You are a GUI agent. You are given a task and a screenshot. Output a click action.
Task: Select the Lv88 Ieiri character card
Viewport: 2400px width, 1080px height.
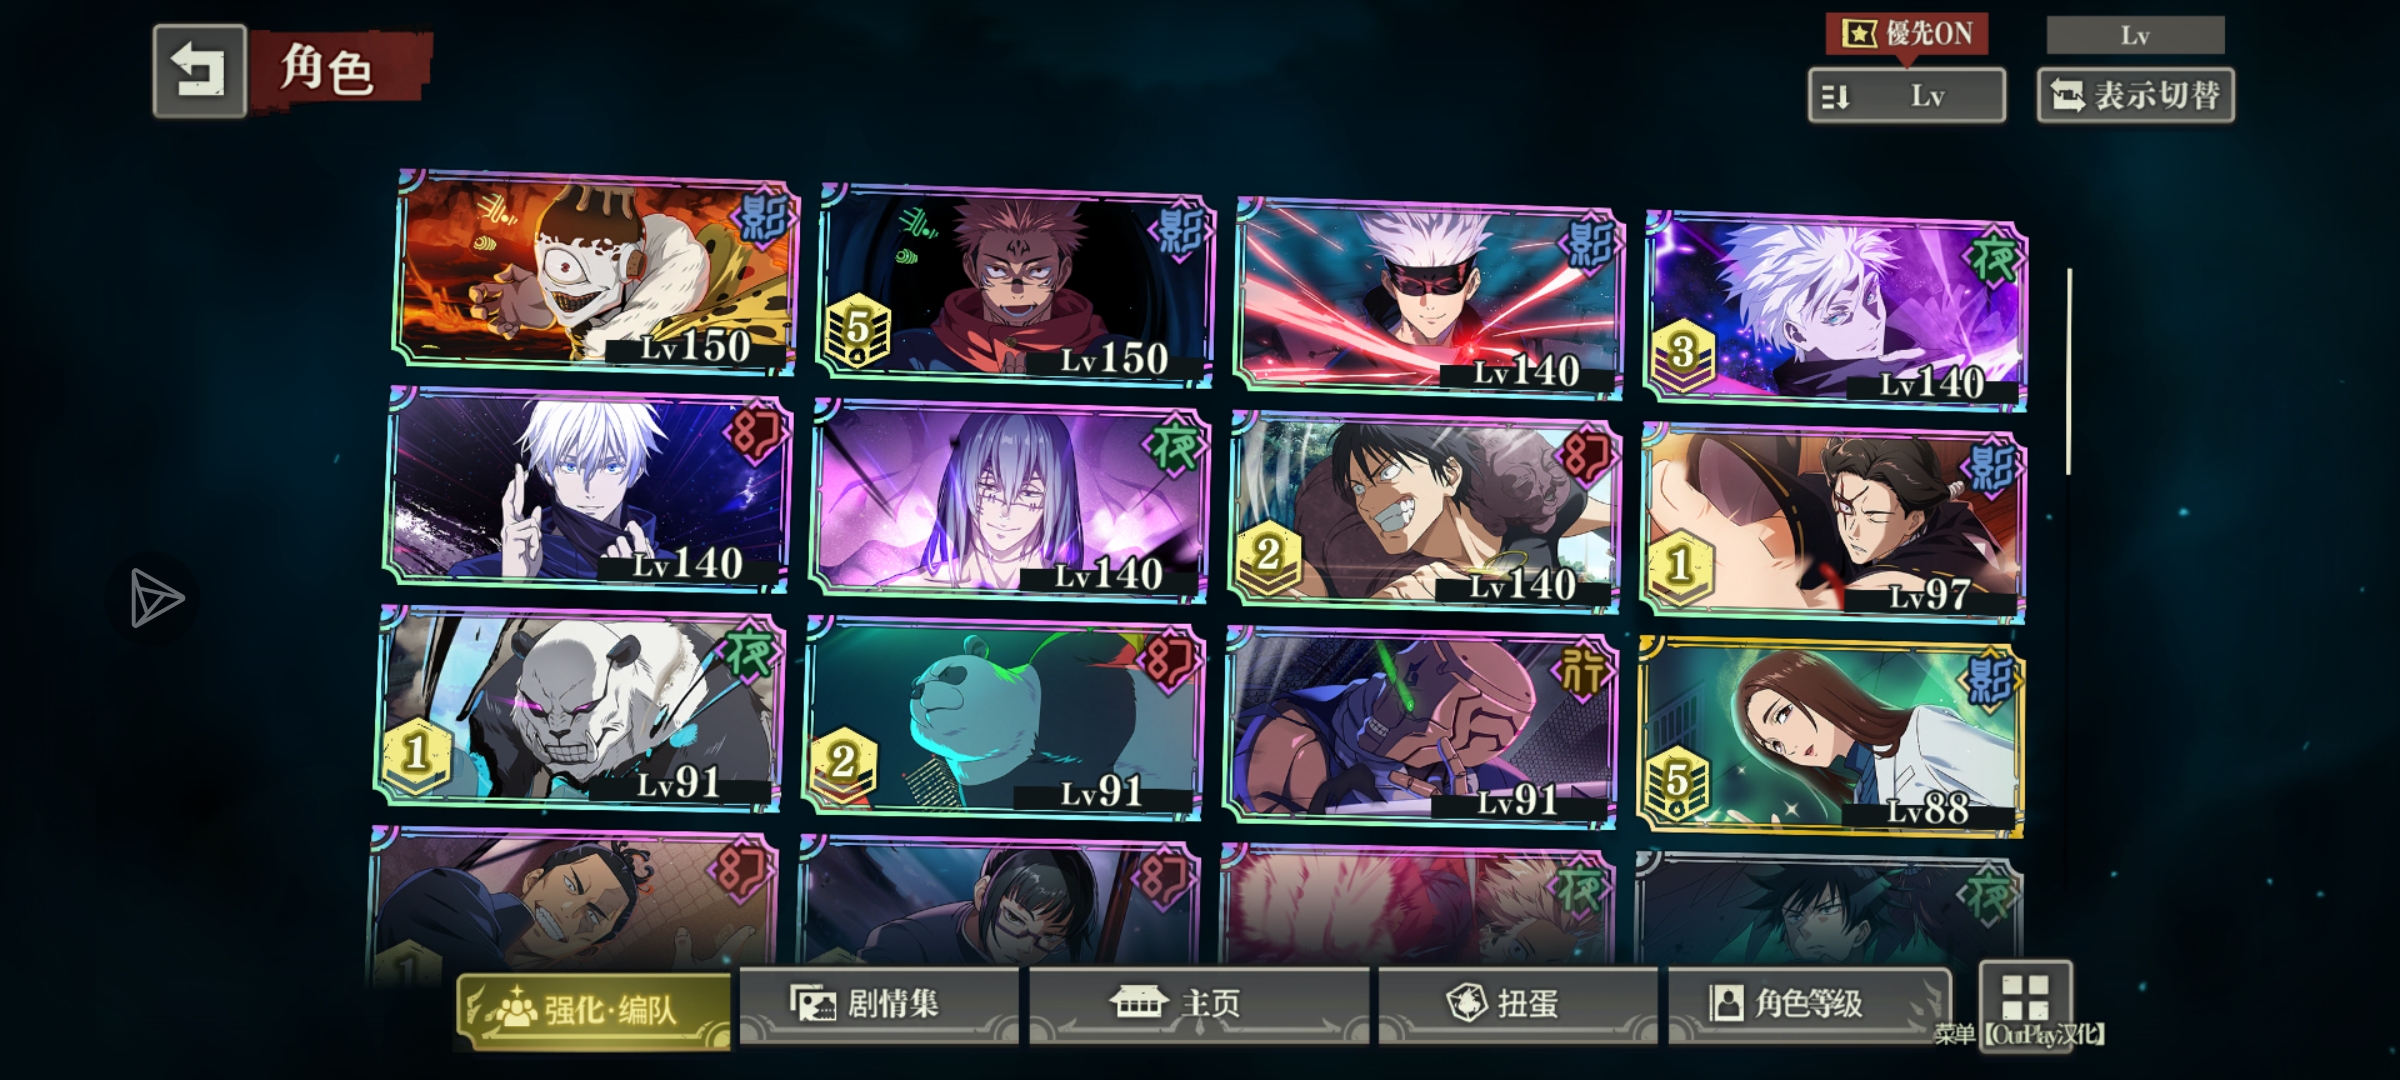pyautogui.click(x=1830, y=737)
